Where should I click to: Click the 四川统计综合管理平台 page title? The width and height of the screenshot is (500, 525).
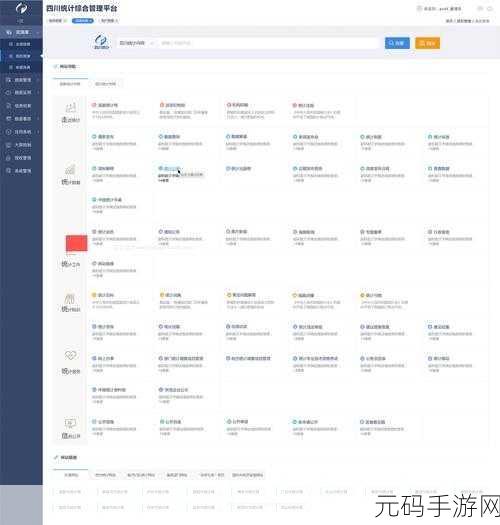82,8
